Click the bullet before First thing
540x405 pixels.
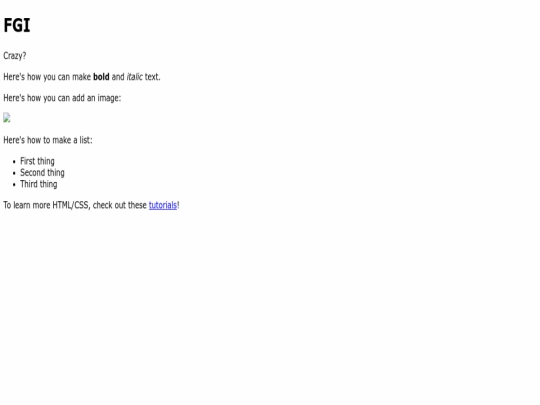click(14, 162)
